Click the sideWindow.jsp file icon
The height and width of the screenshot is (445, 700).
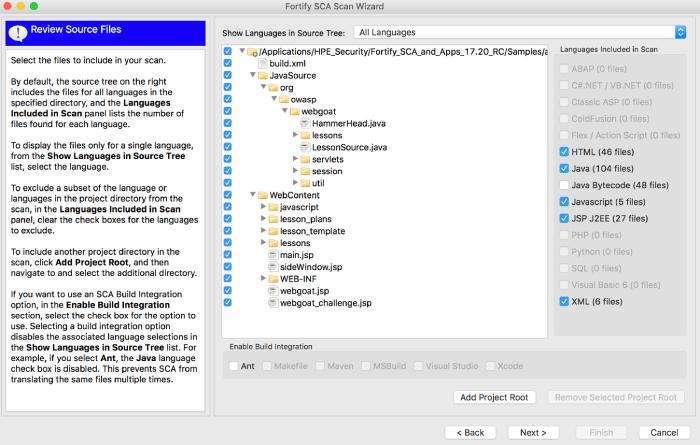pyautogui.click(x=273, y=267)
